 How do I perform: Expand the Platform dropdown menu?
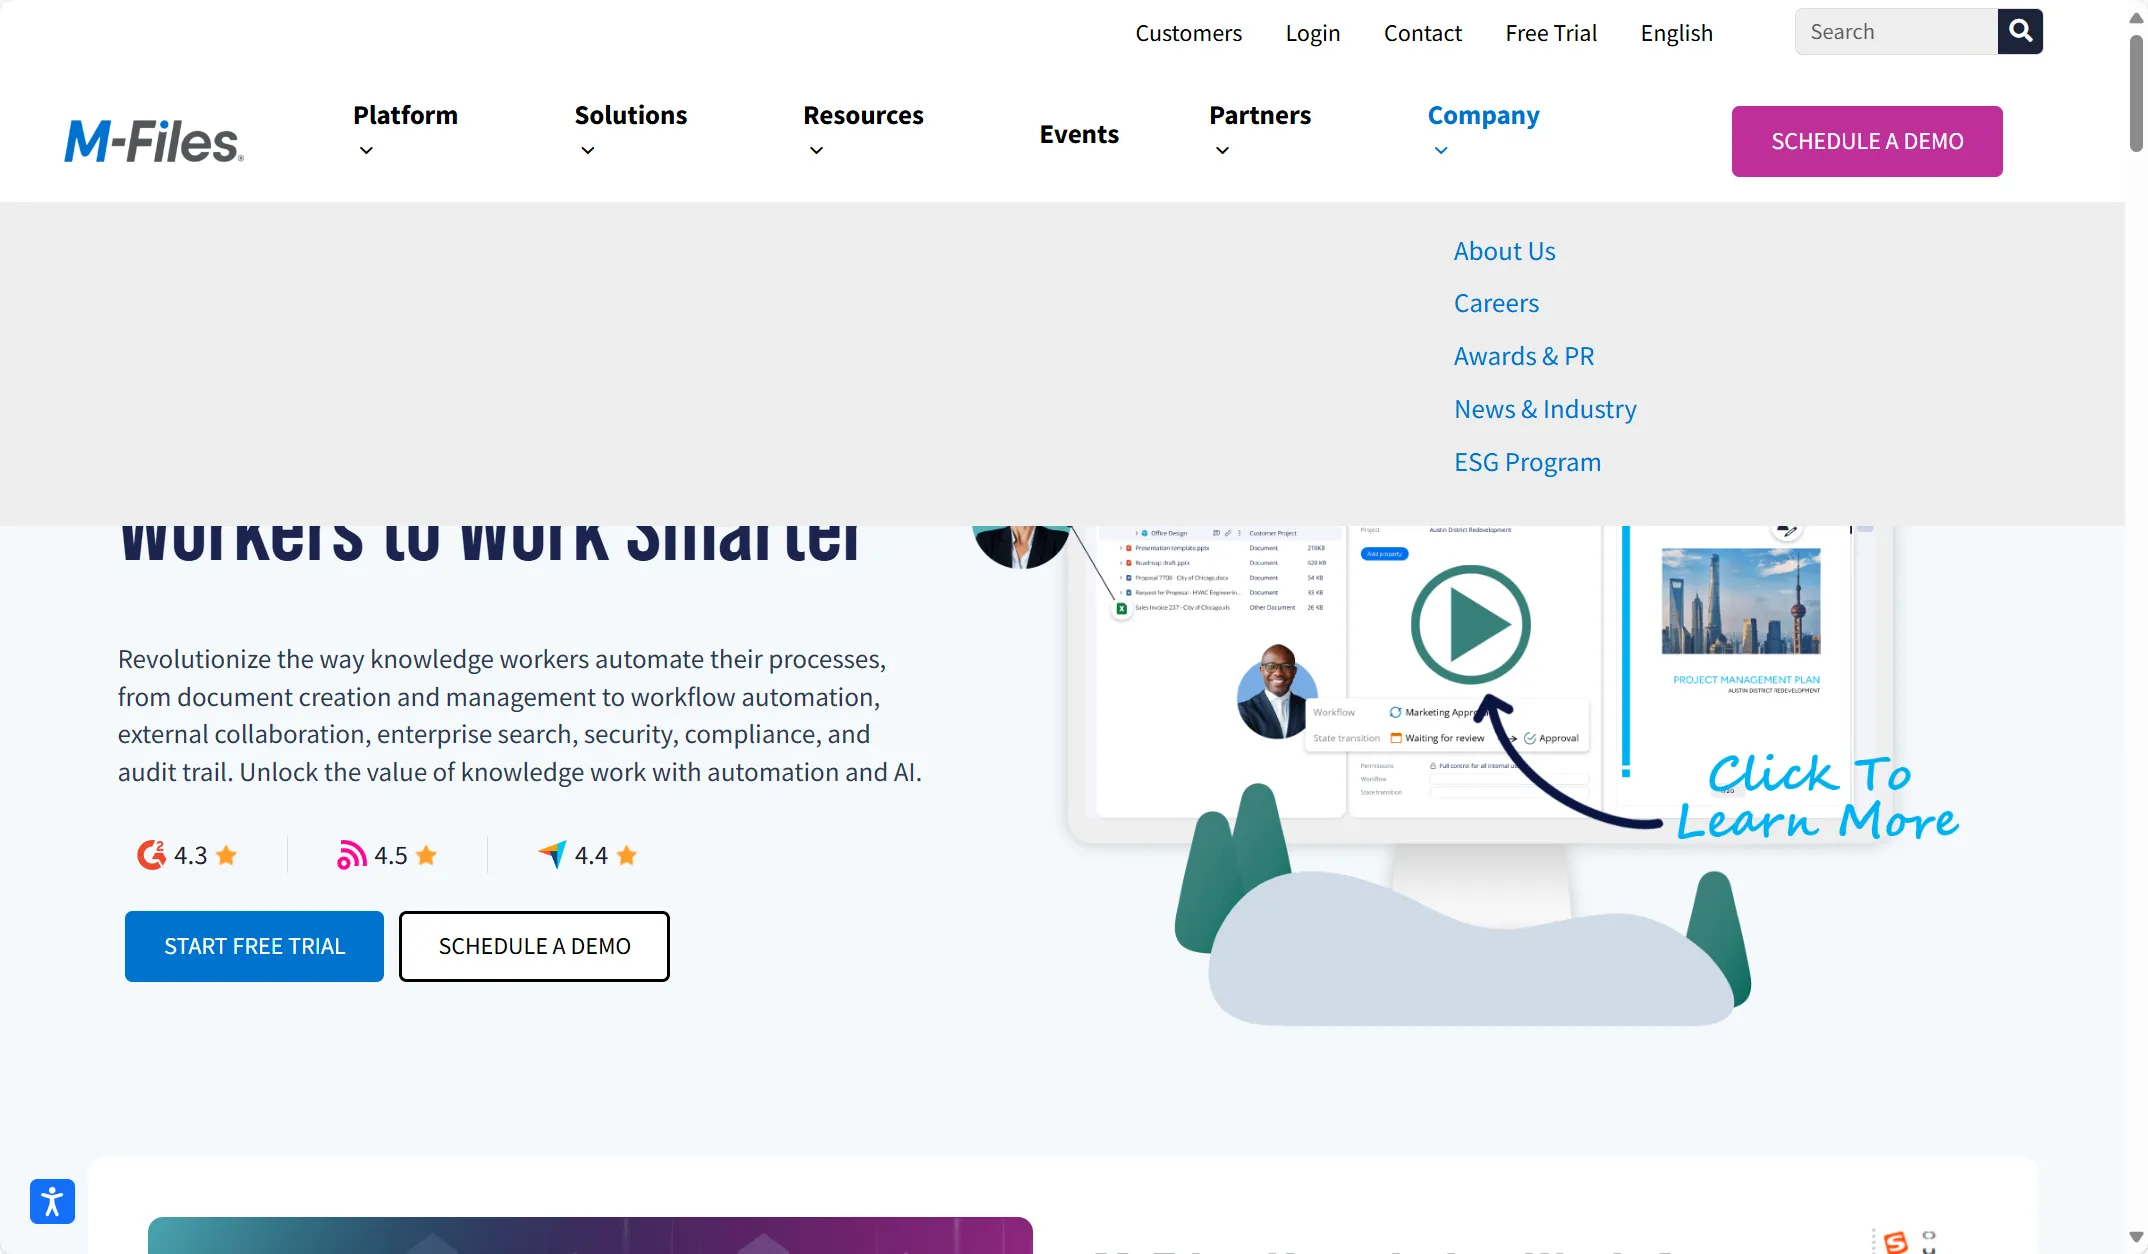point(405,131)
